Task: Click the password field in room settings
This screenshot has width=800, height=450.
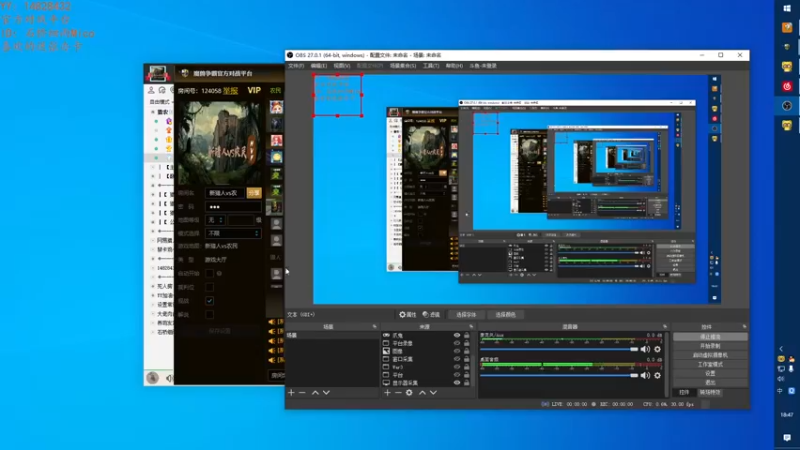Action: pyautogui.click(x=233, y=207)
